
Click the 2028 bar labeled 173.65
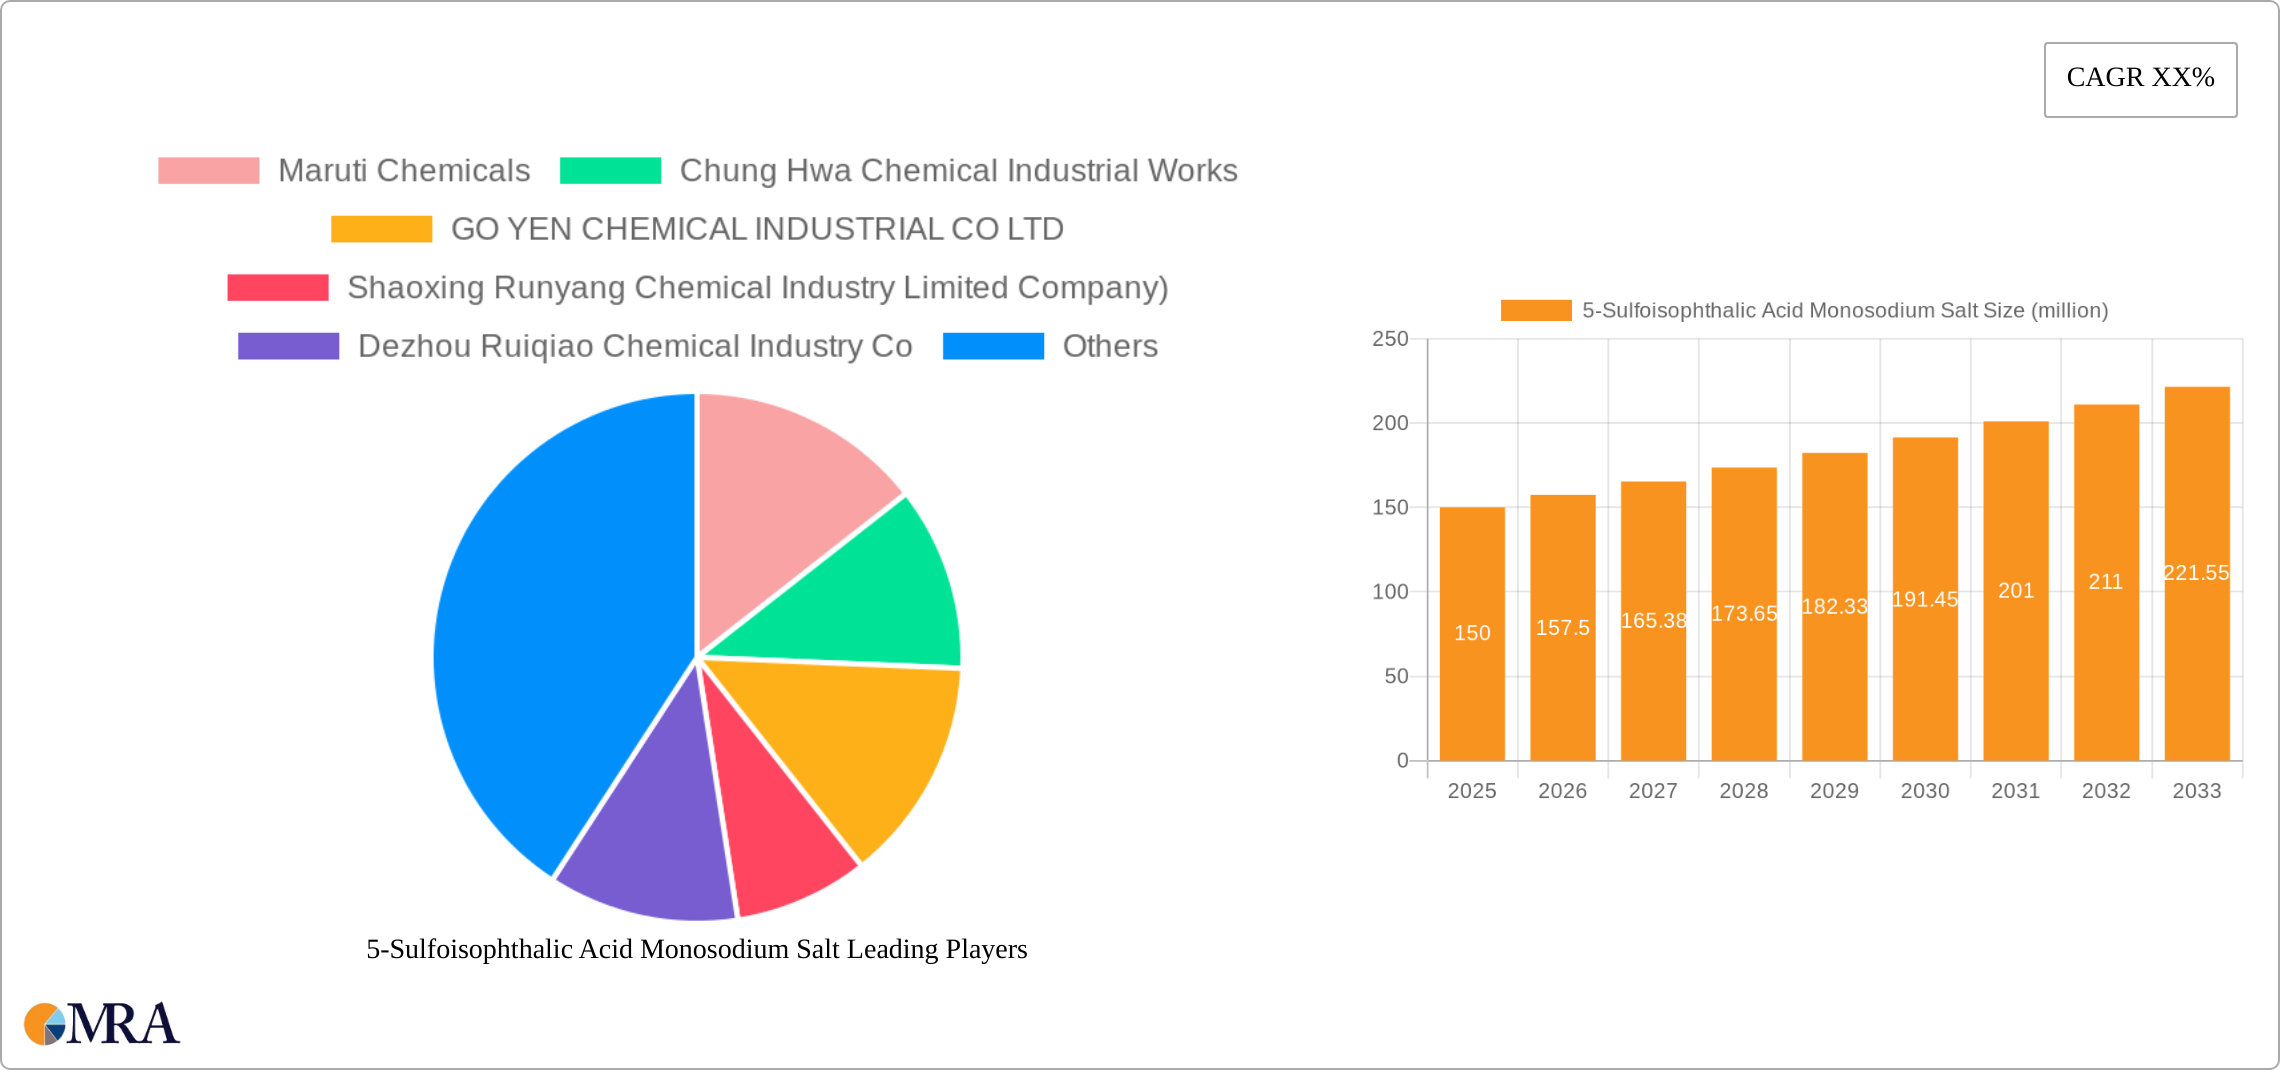click(1744, 614)
